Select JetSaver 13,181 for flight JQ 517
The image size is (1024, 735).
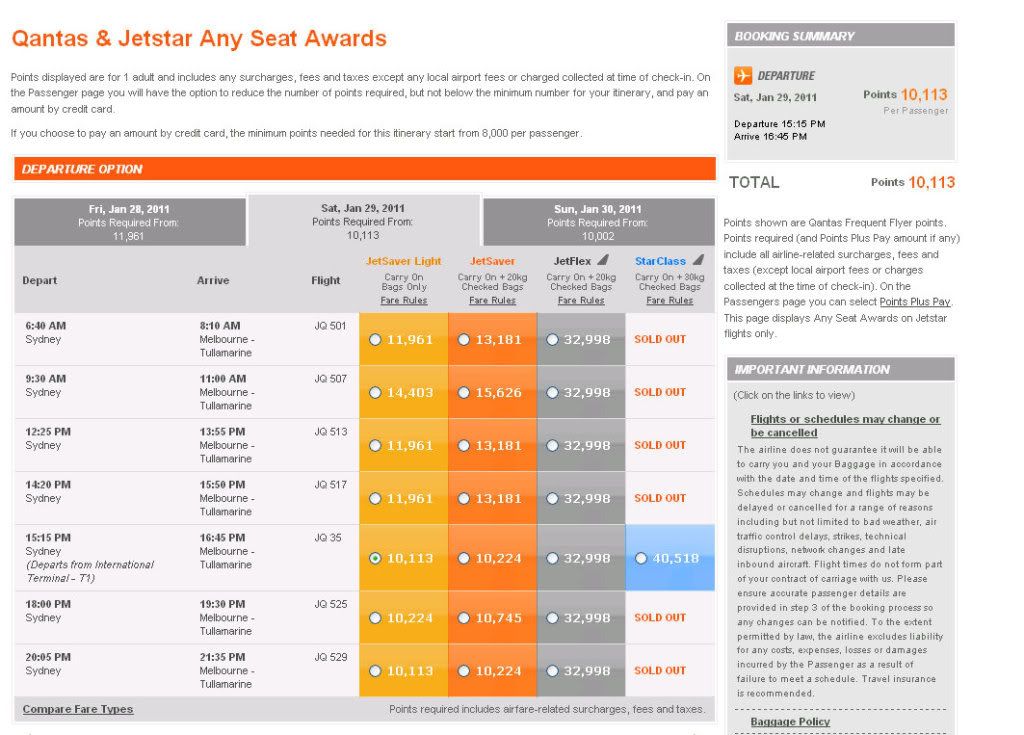point(464,498)
